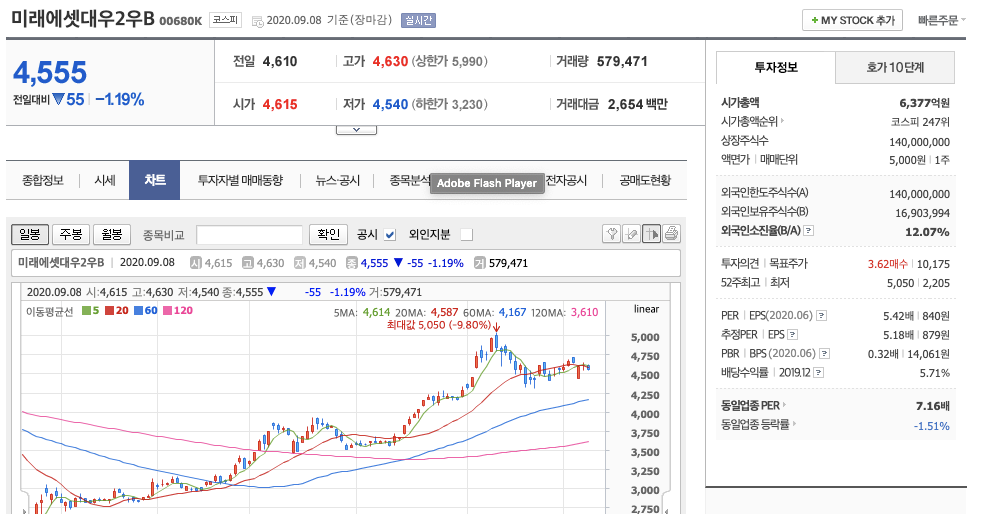
Task: Click the 실시간 badge
Action: click(419, 21)
